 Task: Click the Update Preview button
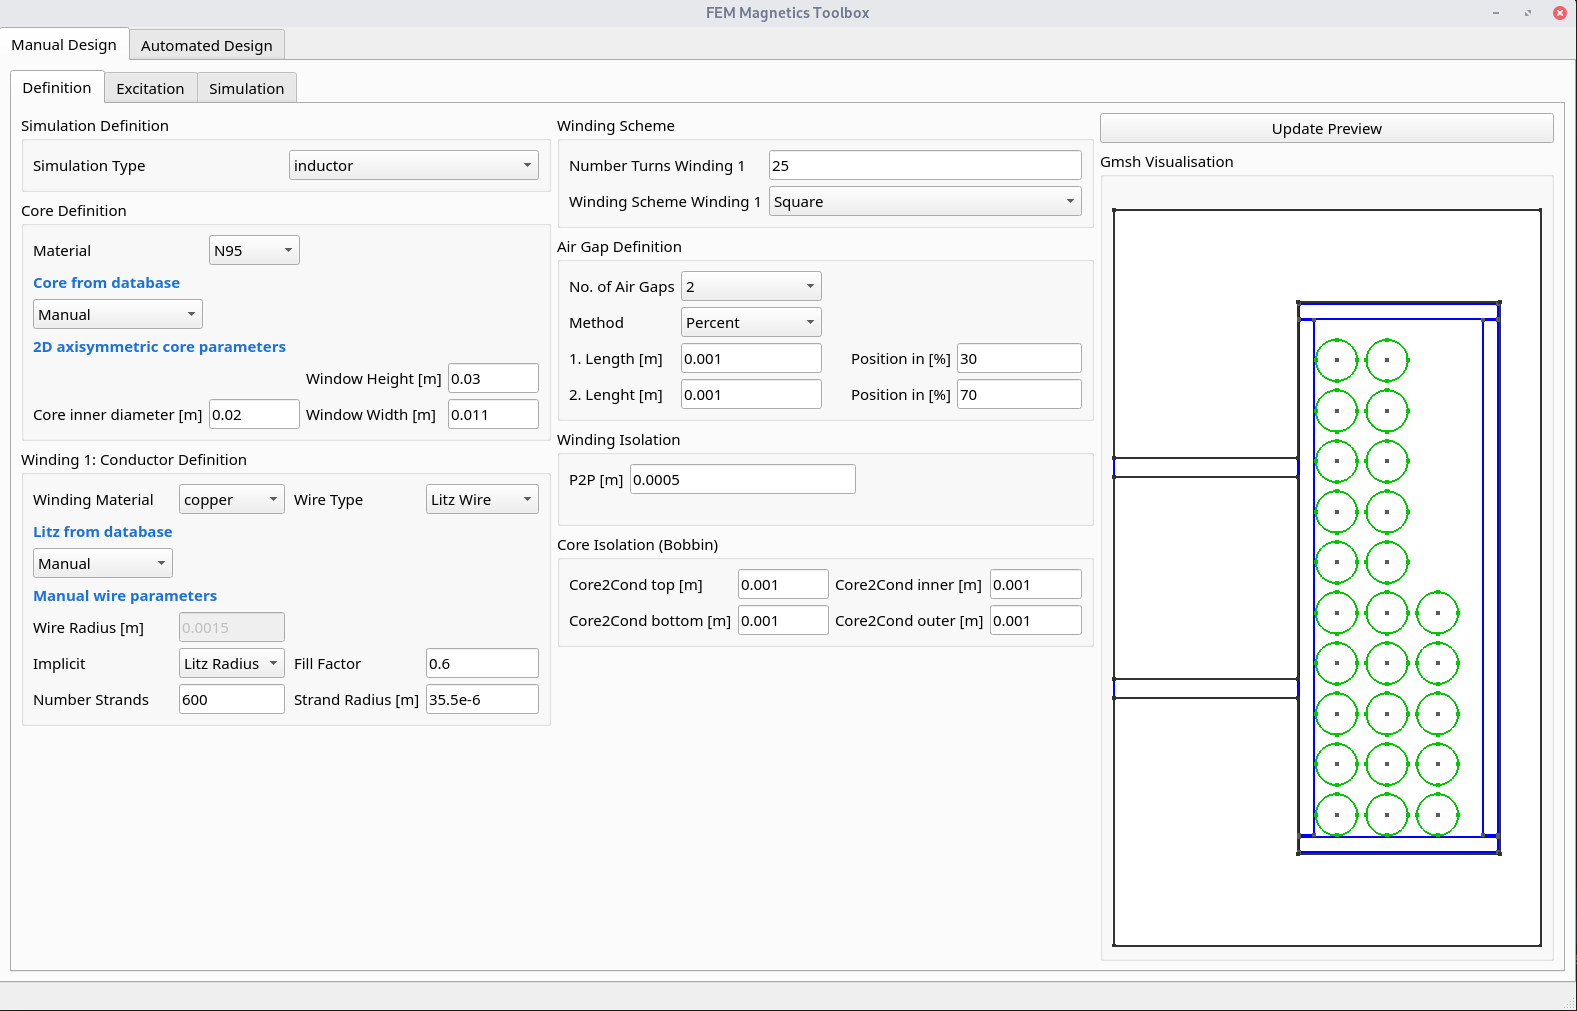tap(1327, 128)
